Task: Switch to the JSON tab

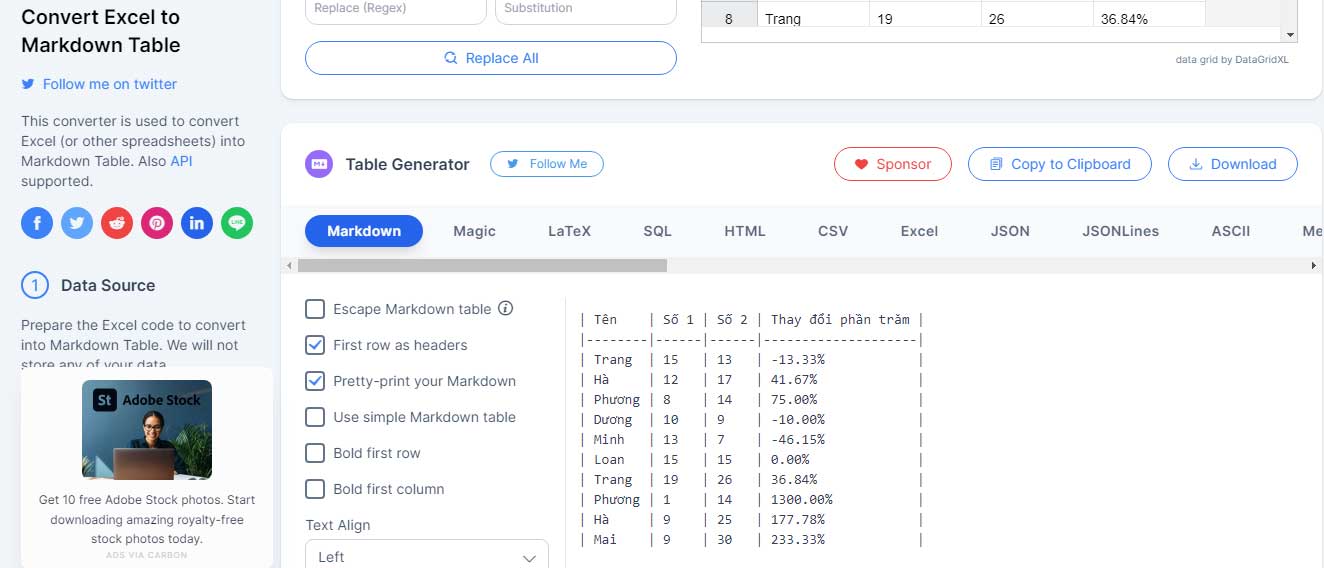Action: click(x=1010, y=231)
